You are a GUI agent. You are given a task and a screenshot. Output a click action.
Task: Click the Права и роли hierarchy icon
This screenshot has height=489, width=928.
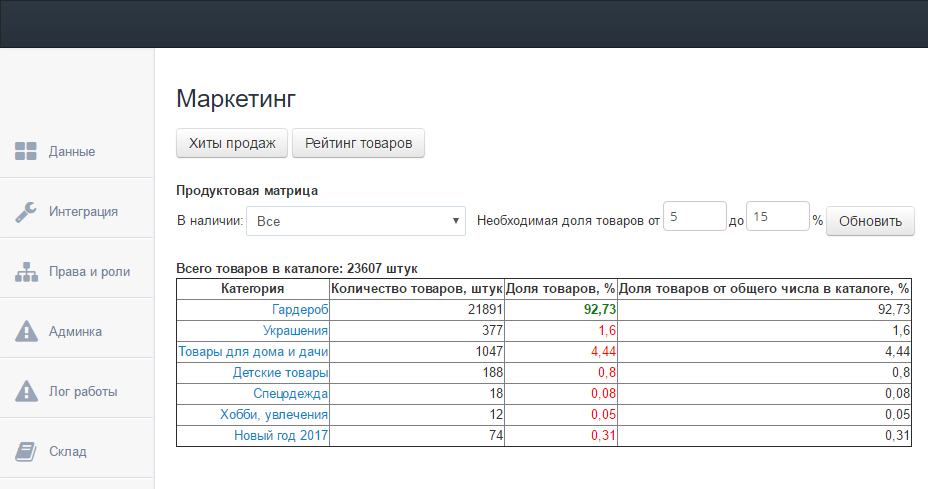pyautogui.click(x=26, y=271)
